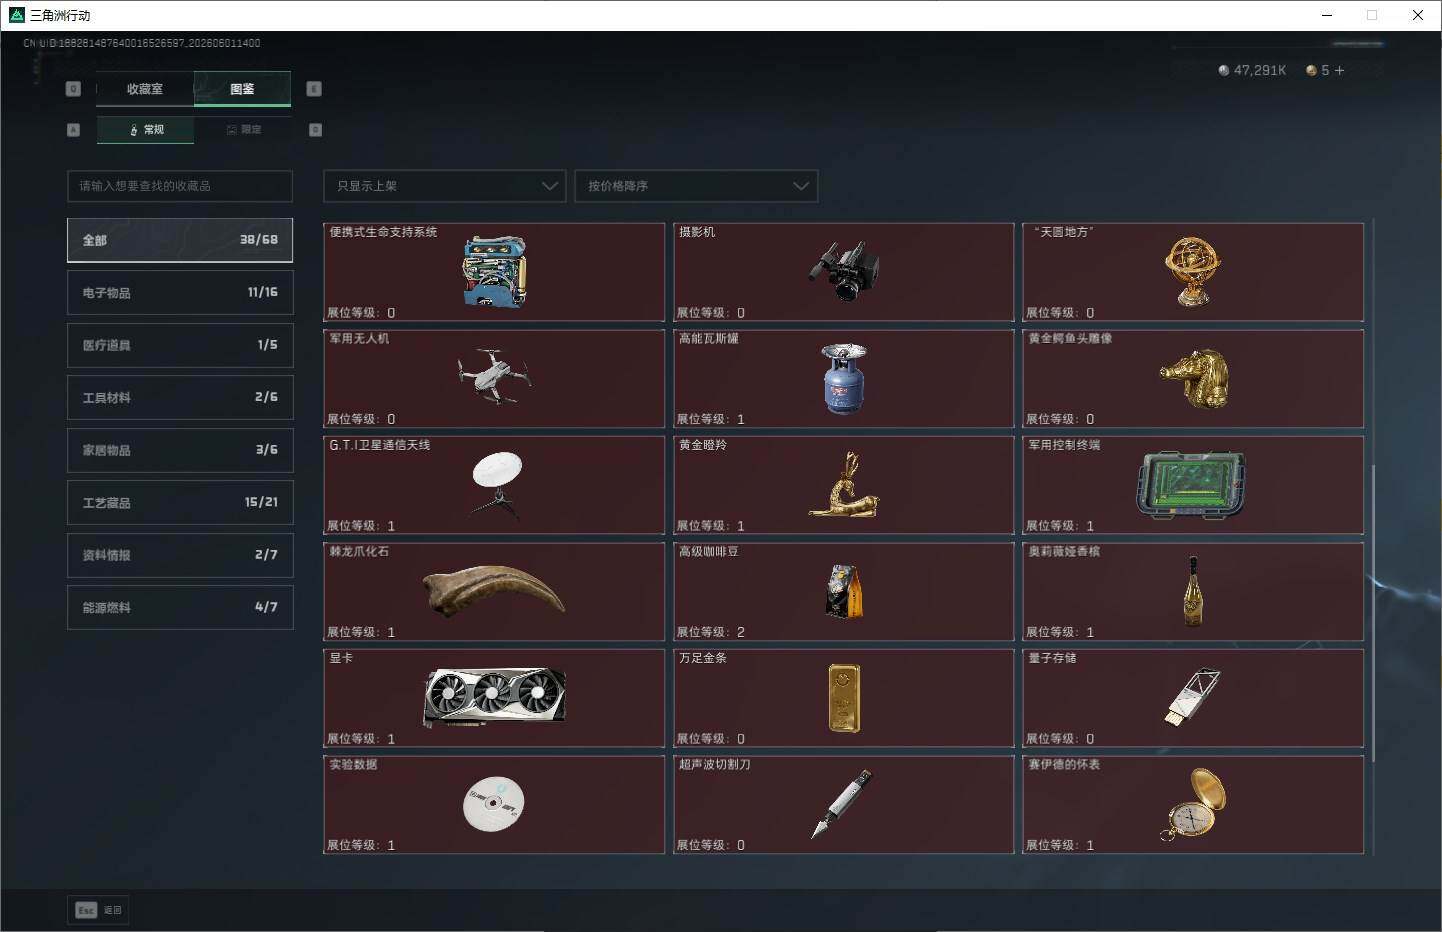Open the 便携式生命支持系统 item card
1442x932 pixels.
tap(494, 272)
